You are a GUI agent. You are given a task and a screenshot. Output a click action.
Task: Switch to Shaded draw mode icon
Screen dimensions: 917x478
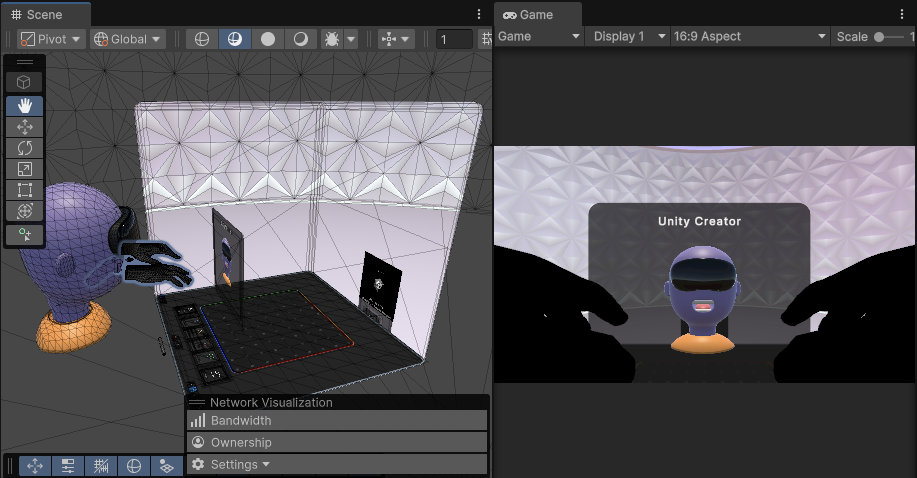[301, 39]
